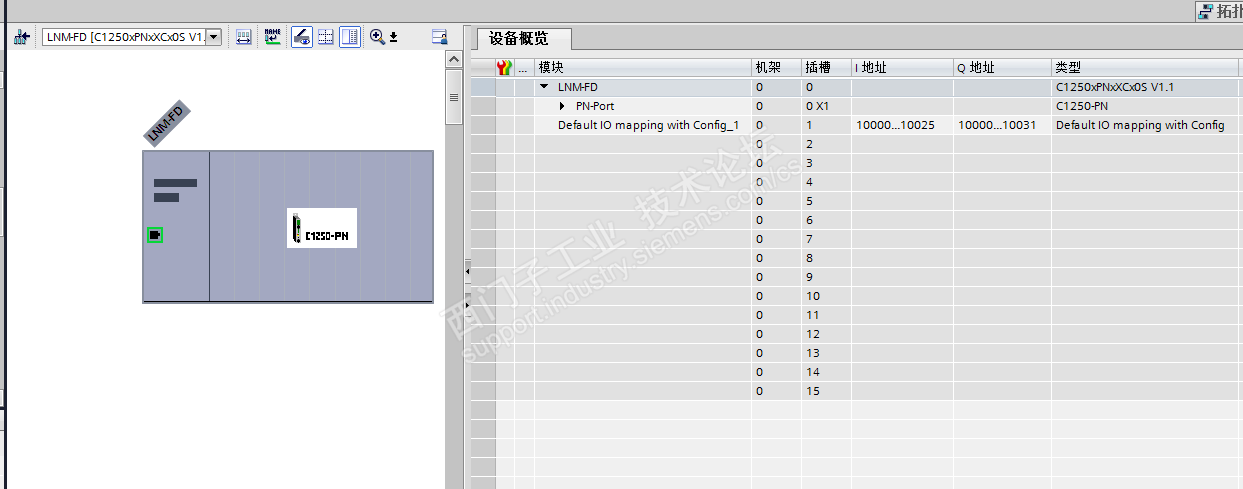This screenshot has height=489, width=1243.
Task: Click the save window settings icon
Action: click(439, 37)
